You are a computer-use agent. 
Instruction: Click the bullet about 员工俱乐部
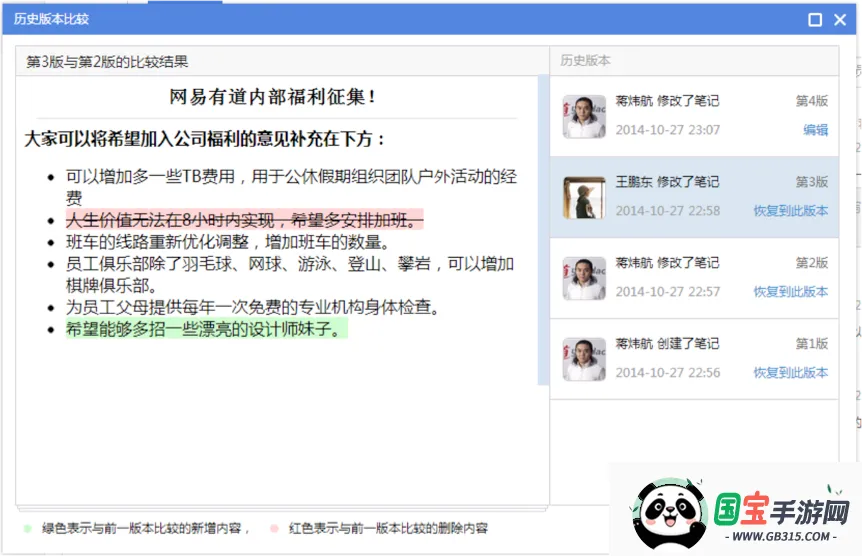tap(290, 274)
